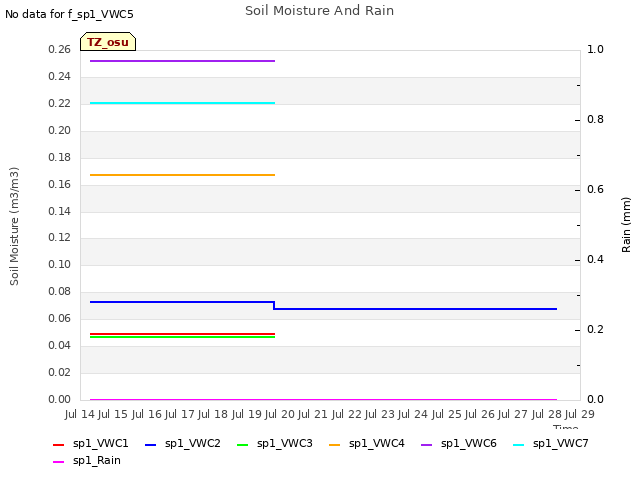
Task: Click the sp1_Rain magenta legend swatch
Action: point(58,462)
